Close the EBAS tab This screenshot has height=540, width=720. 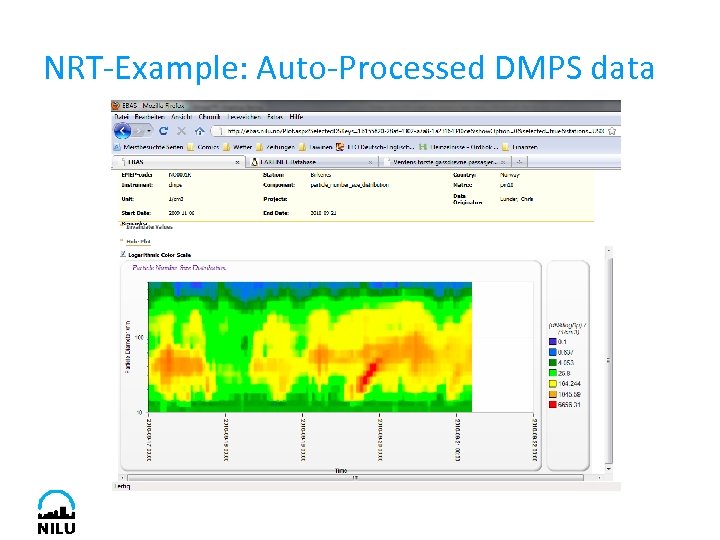237,163
